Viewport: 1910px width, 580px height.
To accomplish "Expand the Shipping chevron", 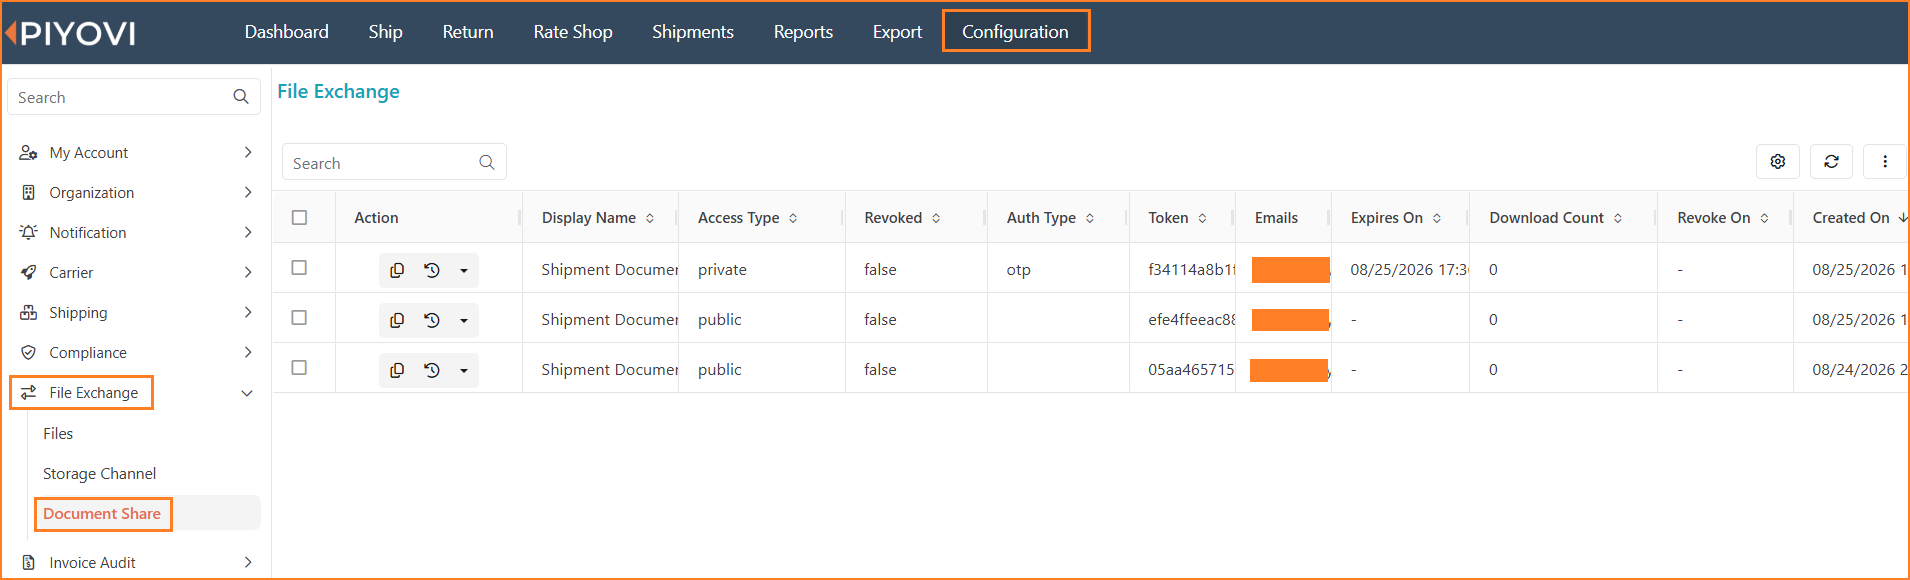I will click(248, 312).
